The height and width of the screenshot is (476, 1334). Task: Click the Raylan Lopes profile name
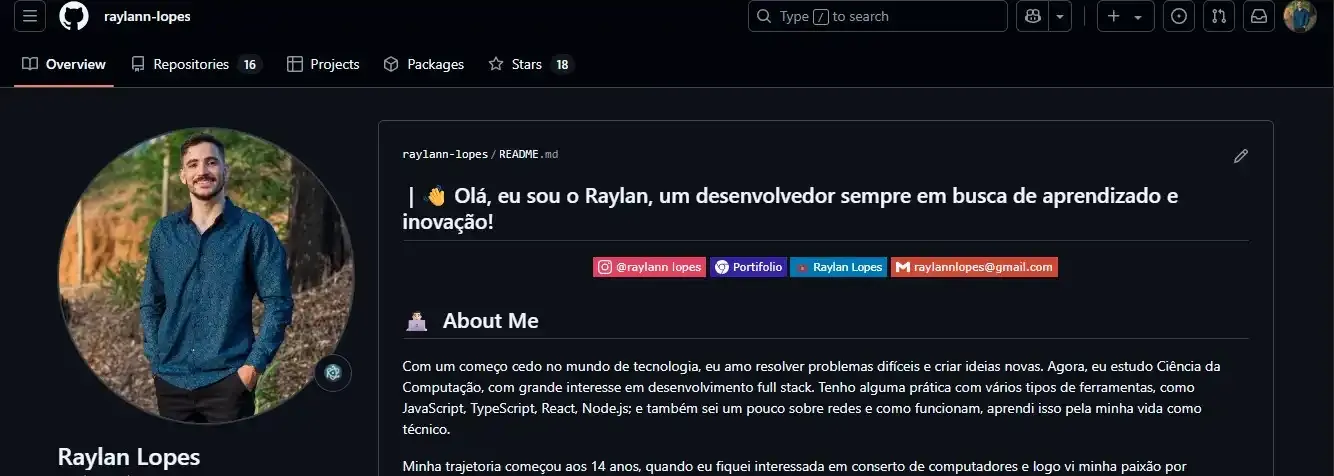click(129, 457)
